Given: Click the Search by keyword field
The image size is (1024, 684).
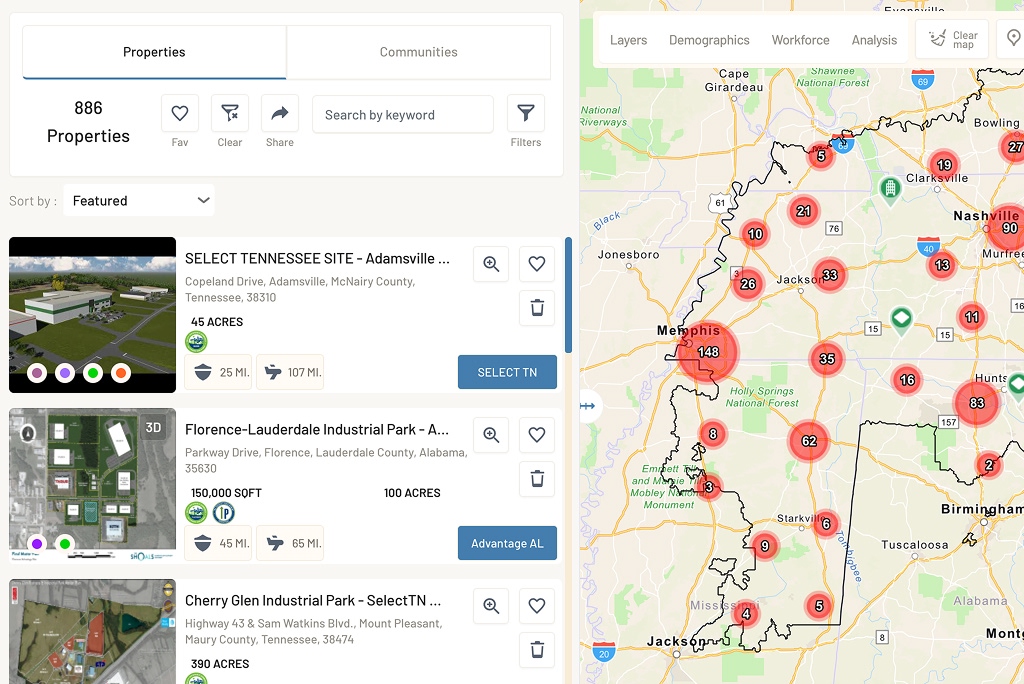Looking at the screenshot, I should tap(403, 115).
